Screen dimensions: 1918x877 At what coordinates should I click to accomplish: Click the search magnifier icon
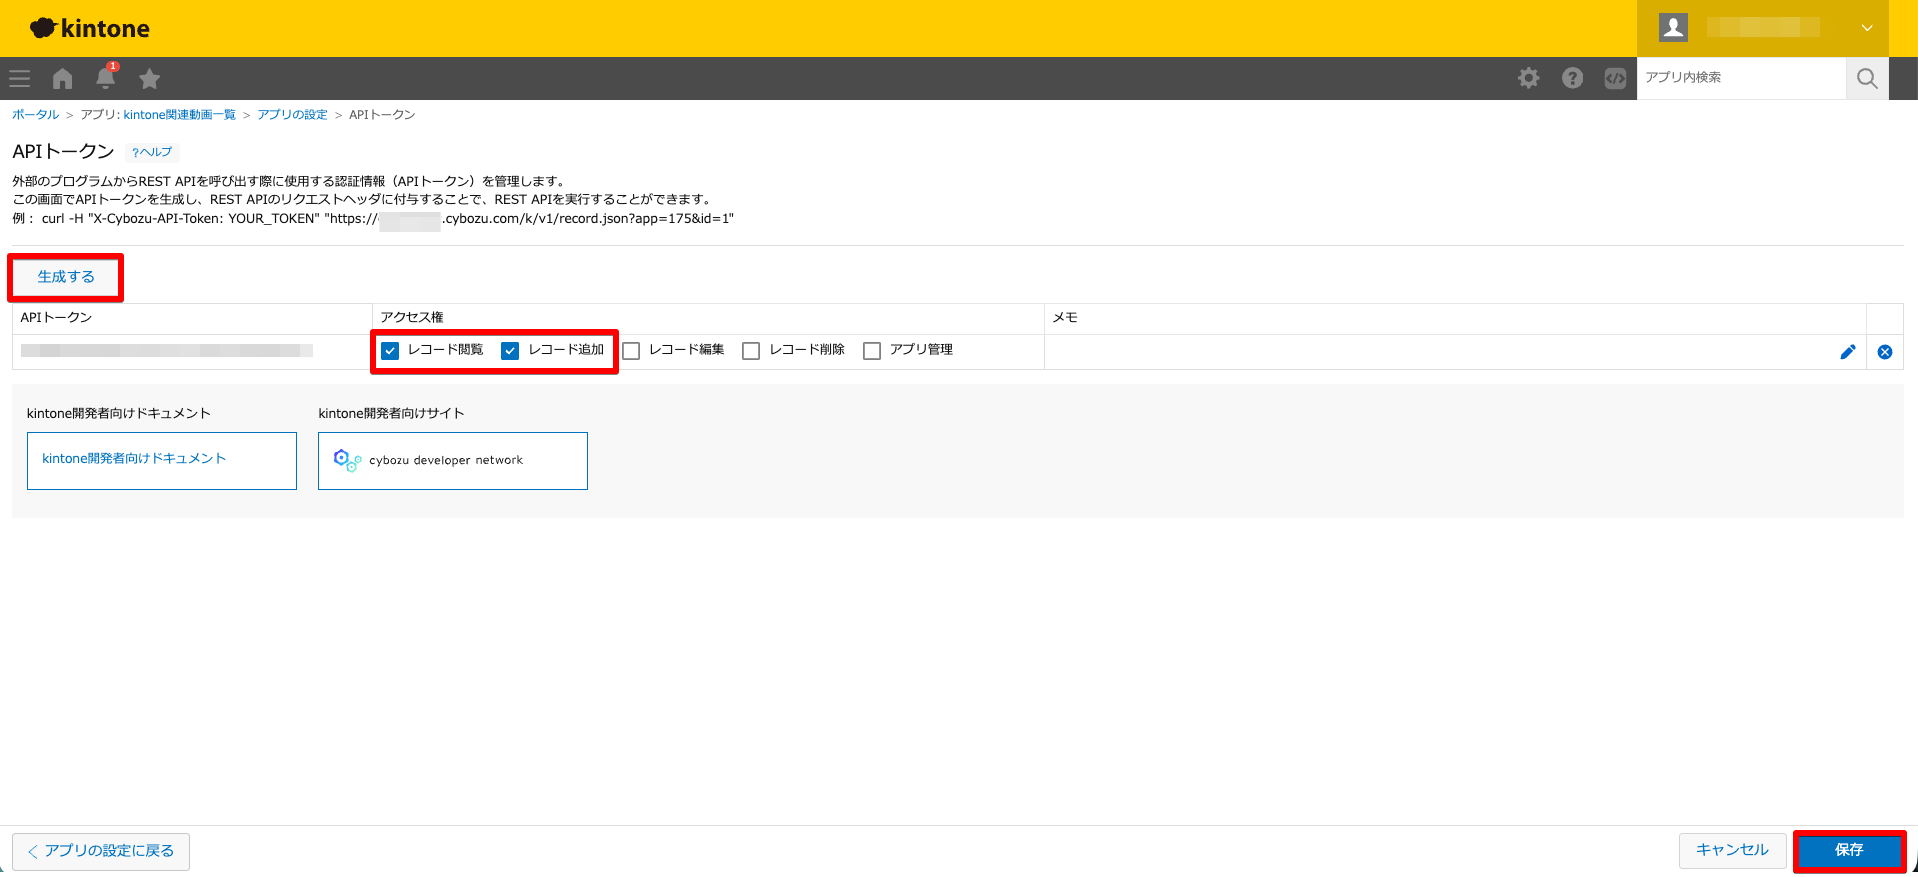(1866, 78)
